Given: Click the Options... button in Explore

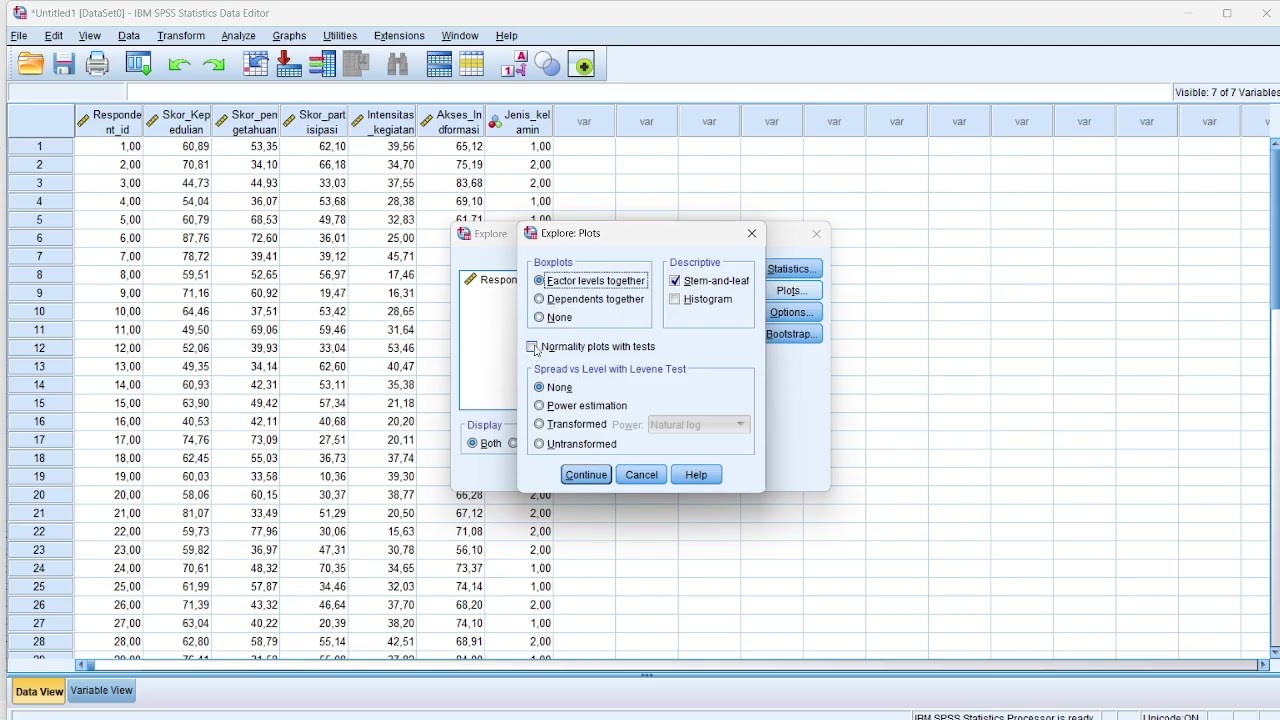Looking at the screenshot, I should tap(793, 313).
